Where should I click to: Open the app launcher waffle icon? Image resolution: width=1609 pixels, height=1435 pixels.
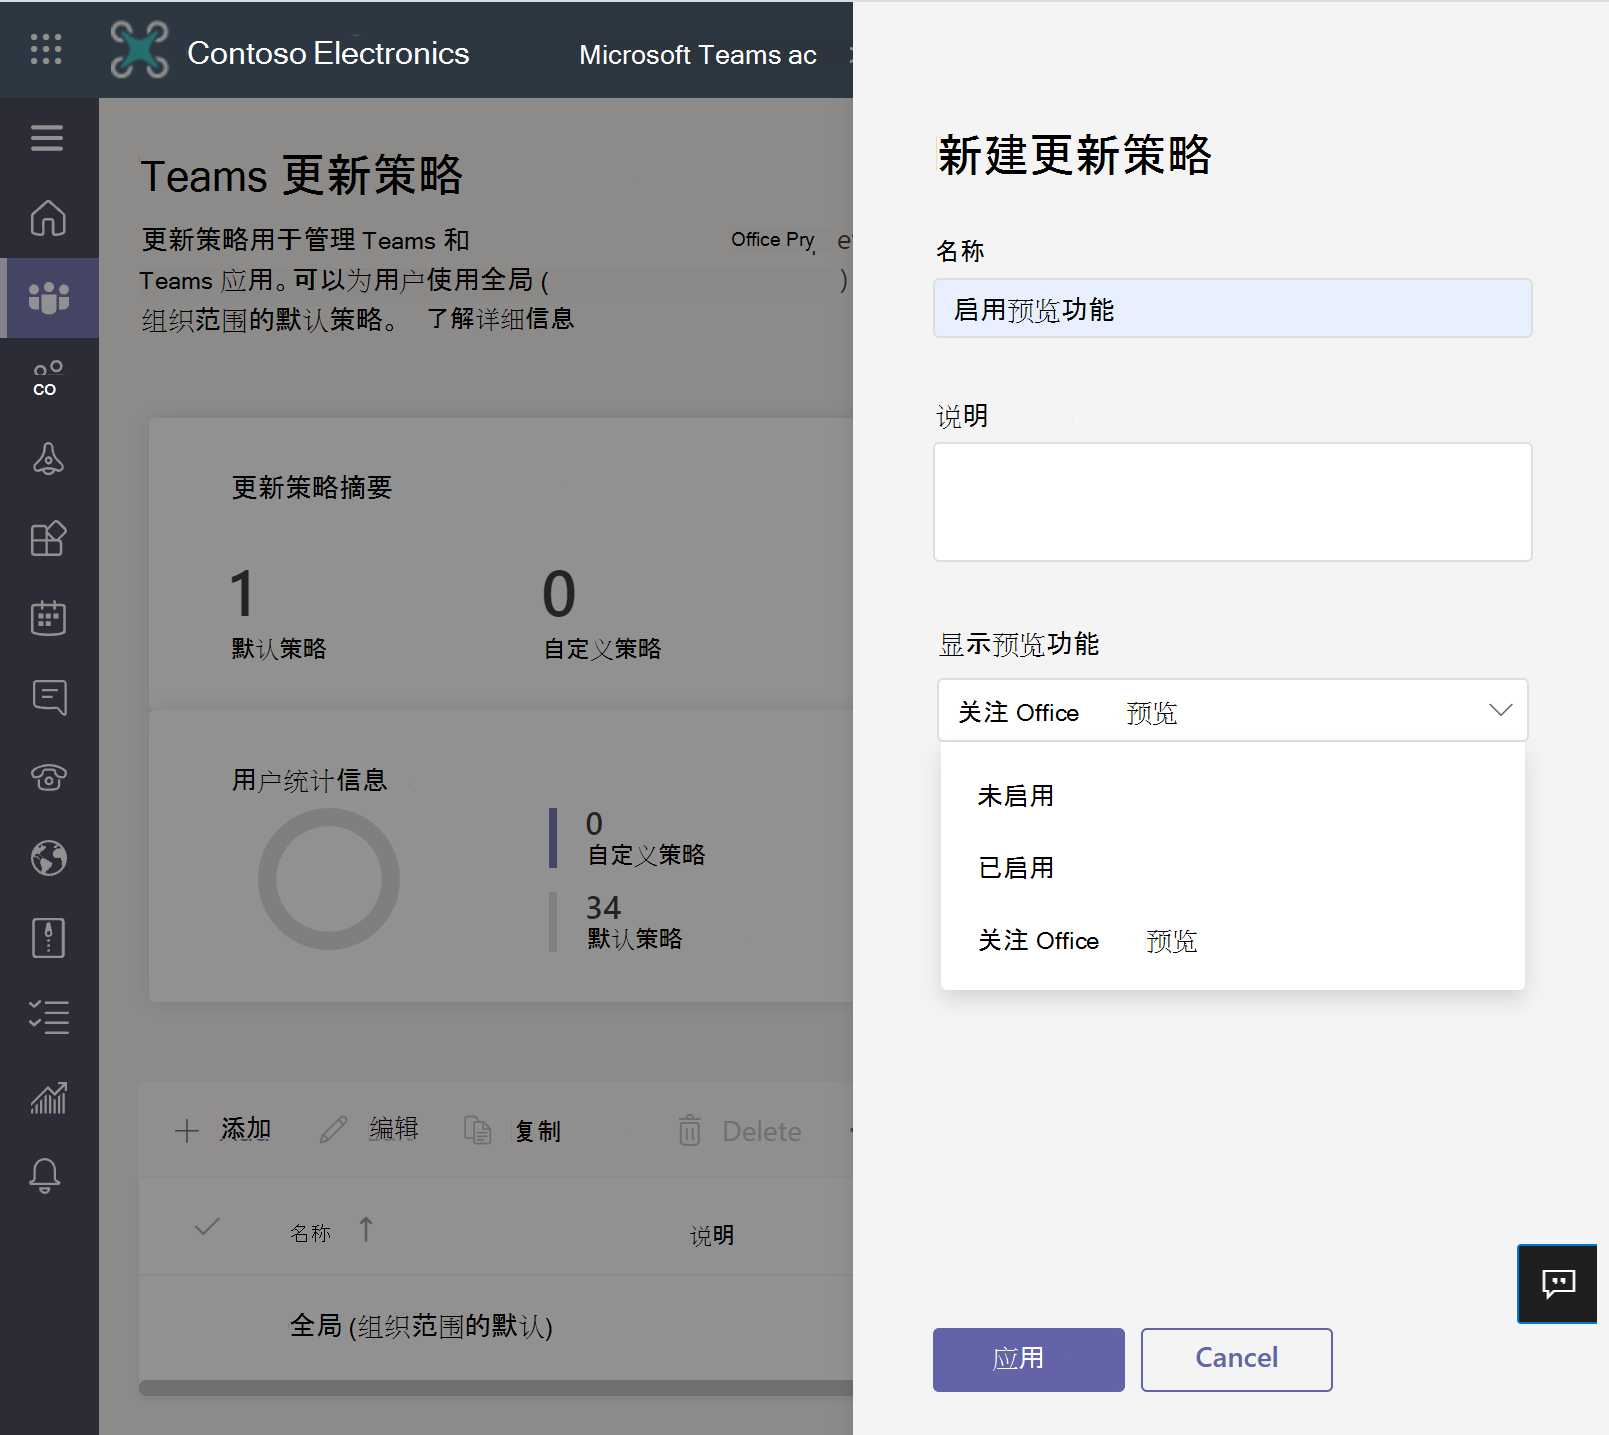tap(46, 49)
